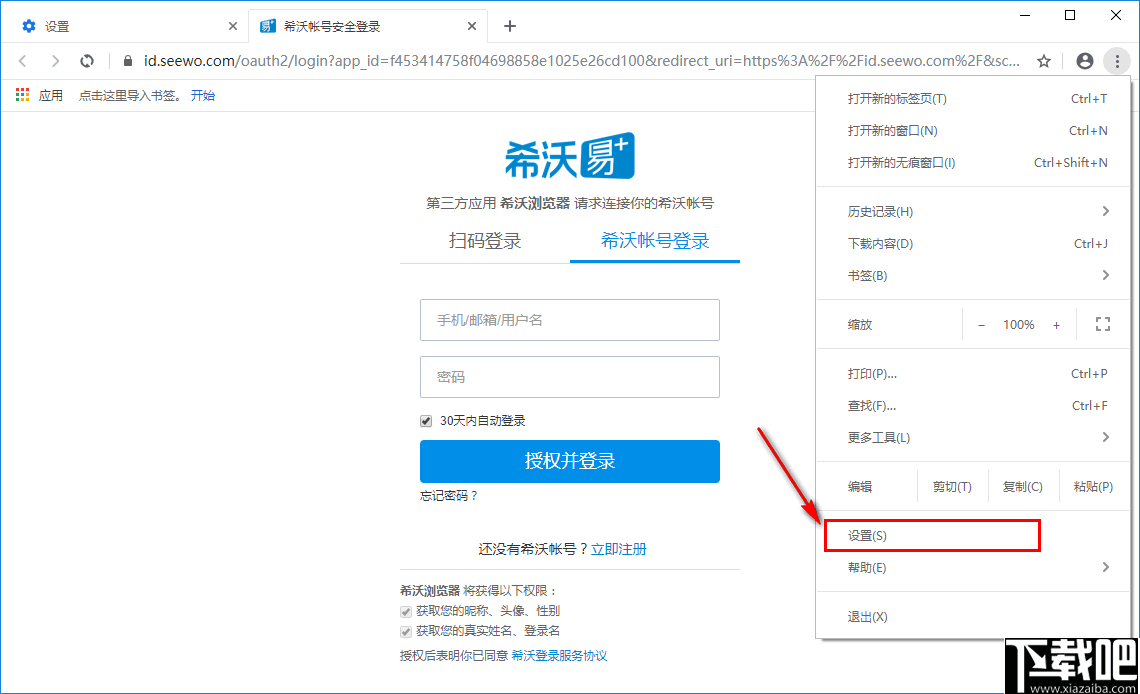The width and height of the screenshot is (1140, 694).
Task: Open the Apps grid icon in bookmarks bar
Action: click(23, 95)
